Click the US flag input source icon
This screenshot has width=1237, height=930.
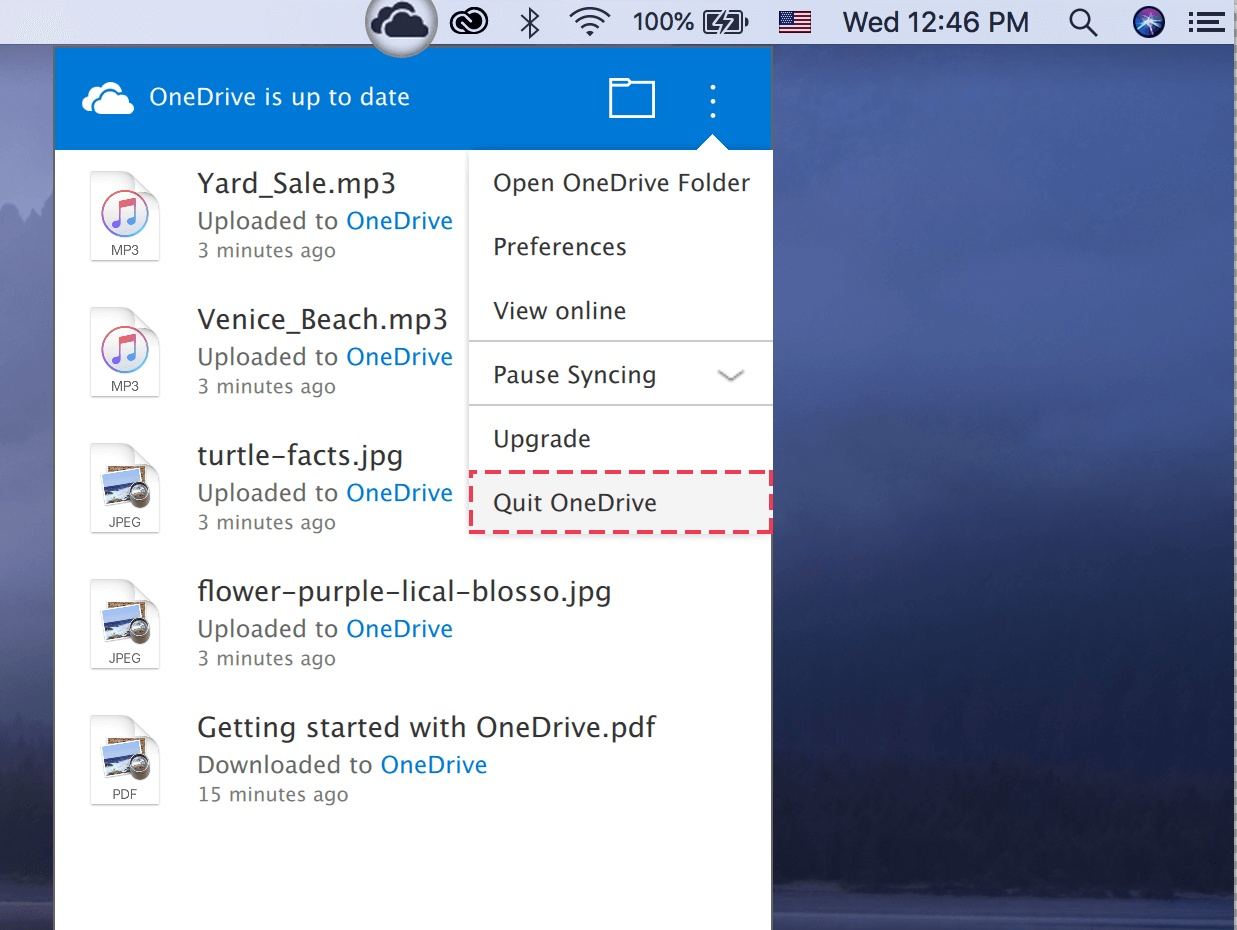pos(795,22)
